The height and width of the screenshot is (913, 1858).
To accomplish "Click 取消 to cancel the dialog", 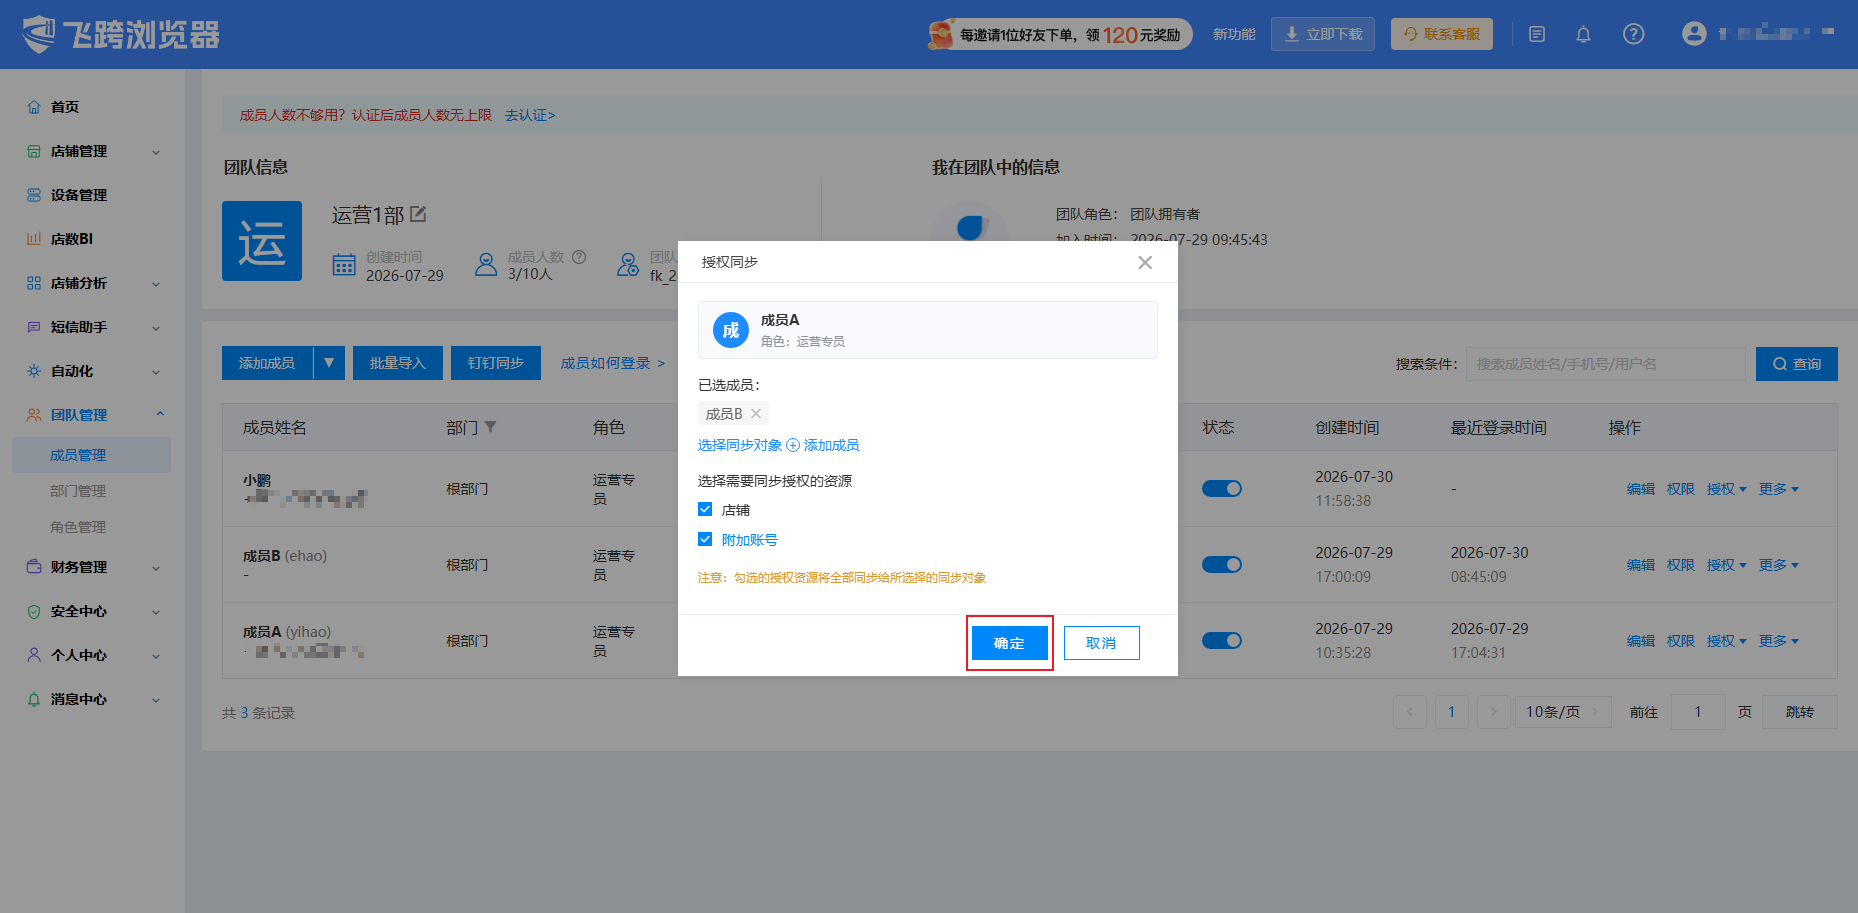I will (x=1101, y=643).
